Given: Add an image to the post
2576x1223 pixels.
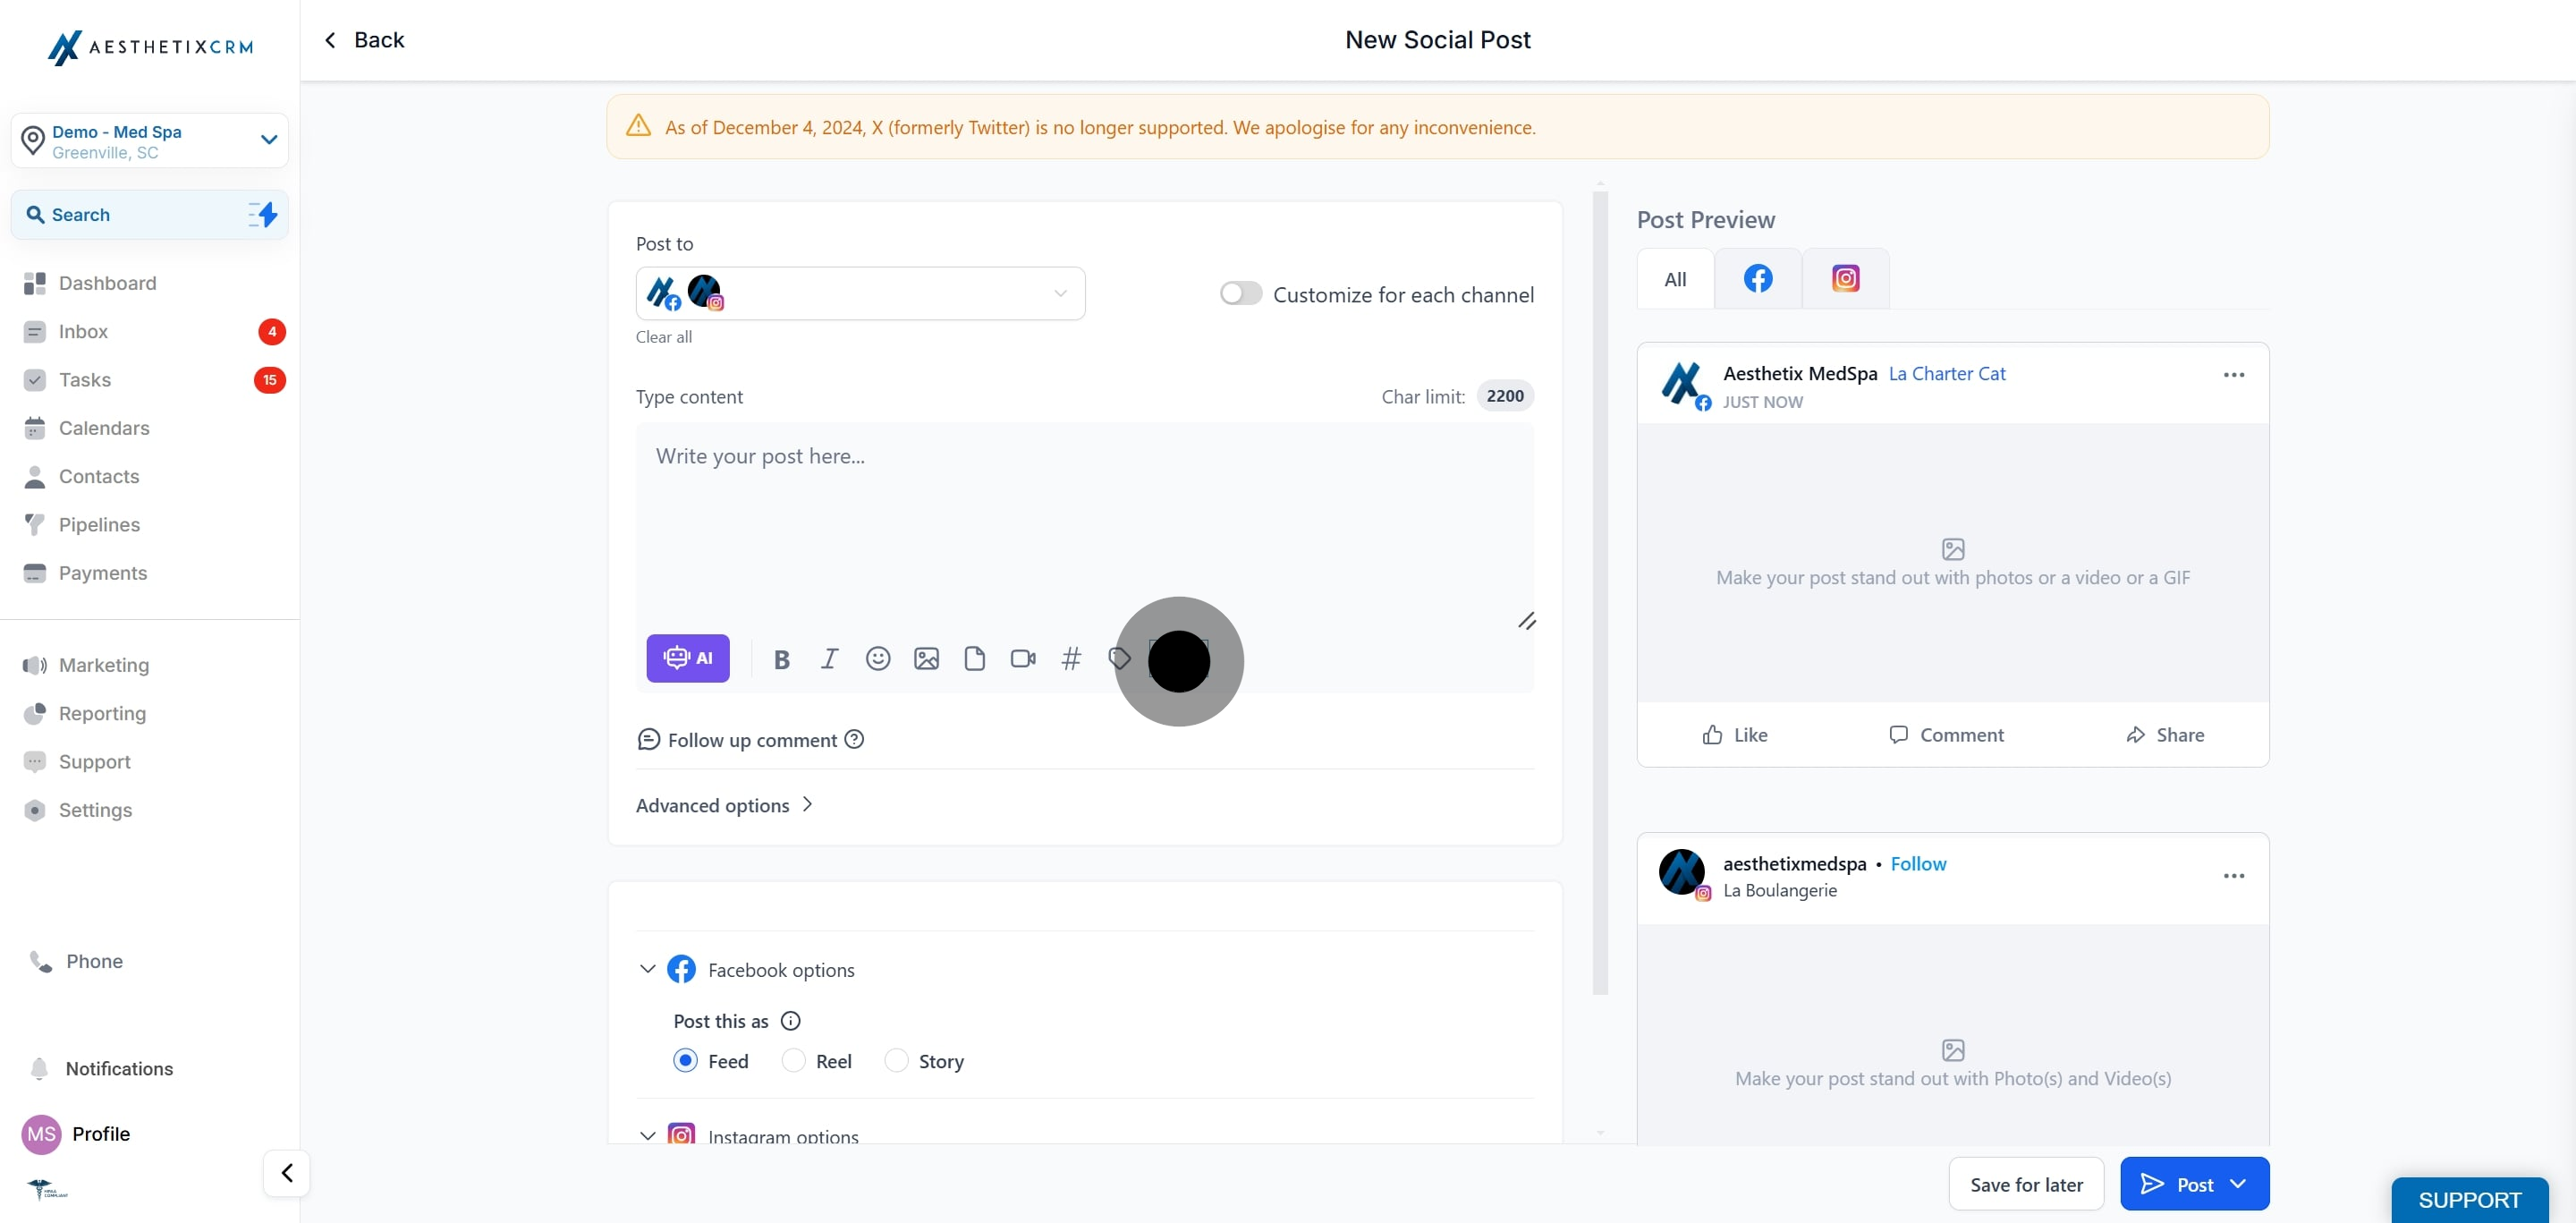Looking at the screenshot, I should (x=926, y=658).
